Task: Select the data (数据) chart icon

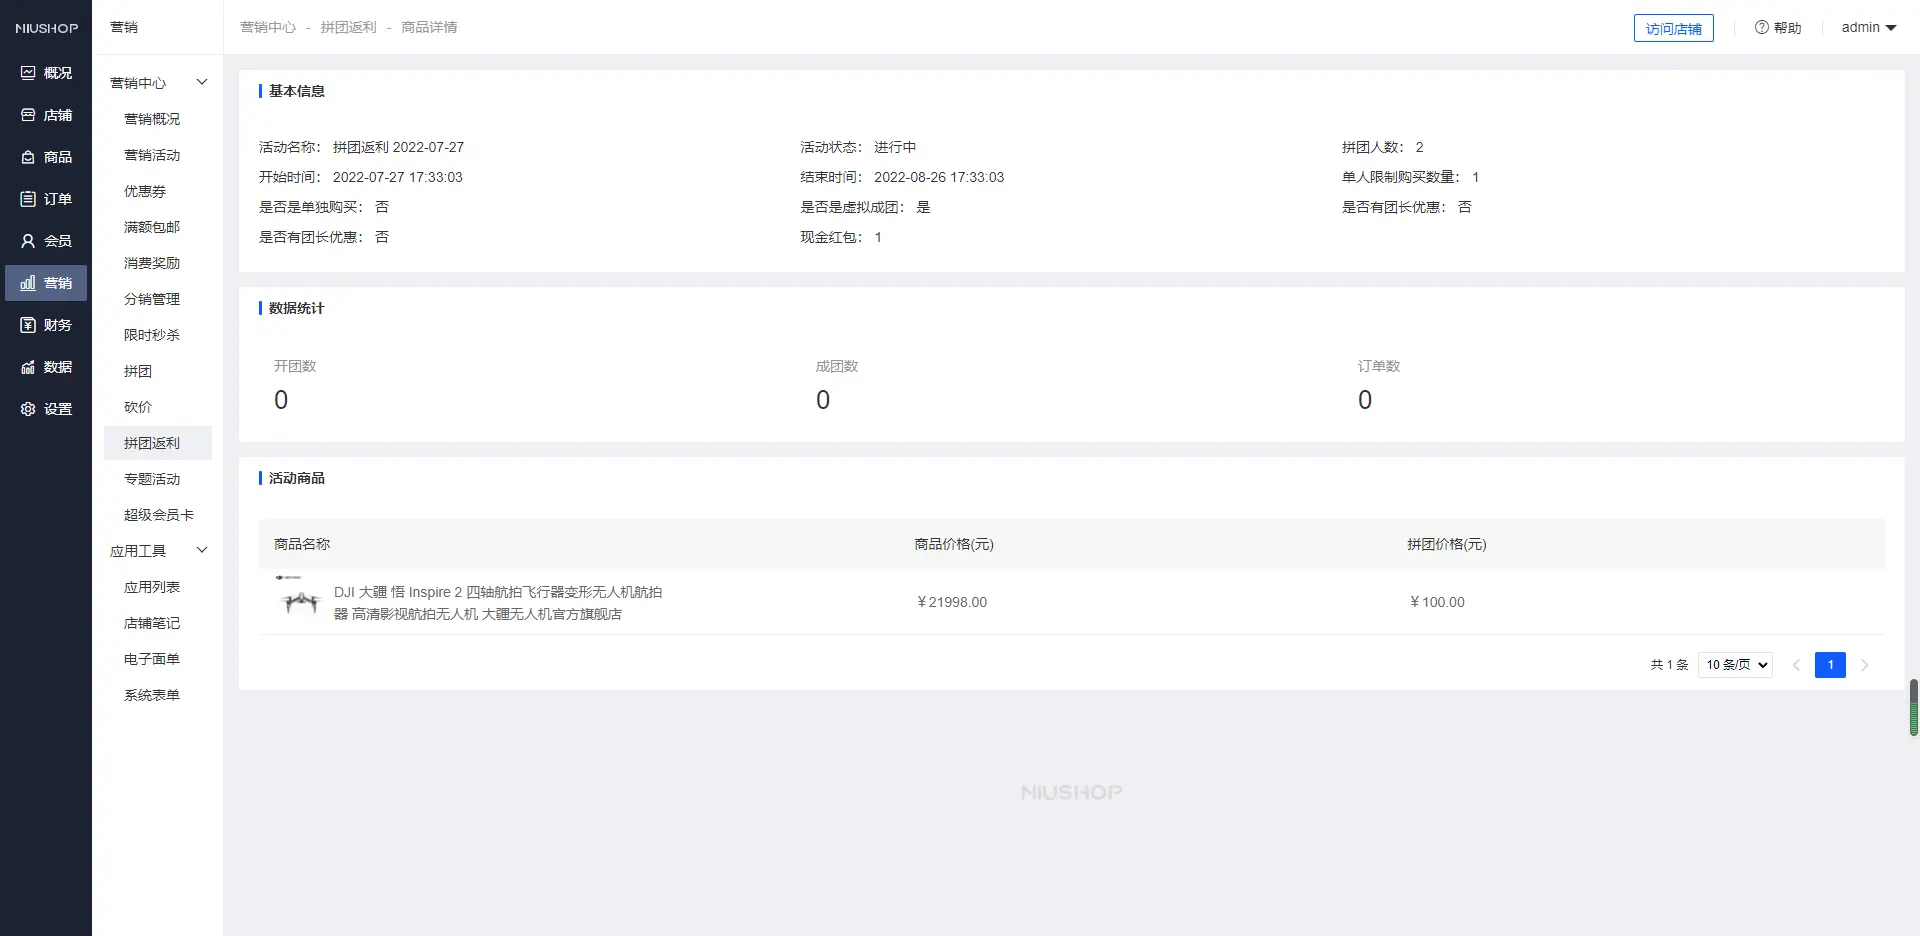Action: [x=28, y=367]
